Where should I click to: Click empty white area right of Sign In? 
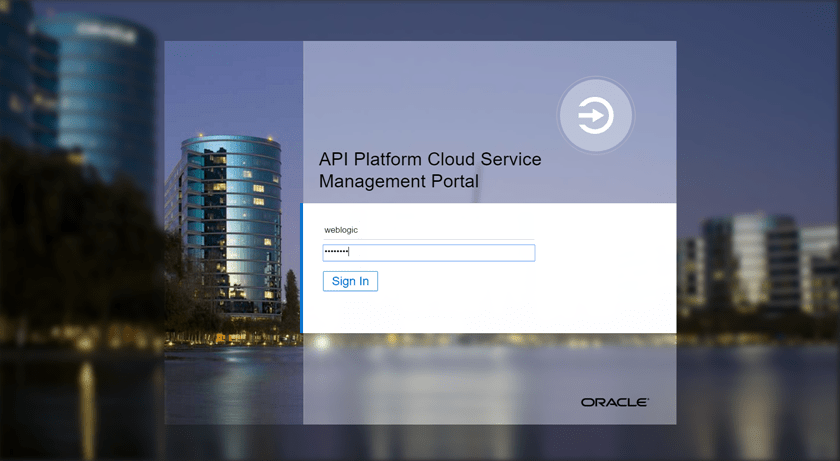tap(520, 282)
